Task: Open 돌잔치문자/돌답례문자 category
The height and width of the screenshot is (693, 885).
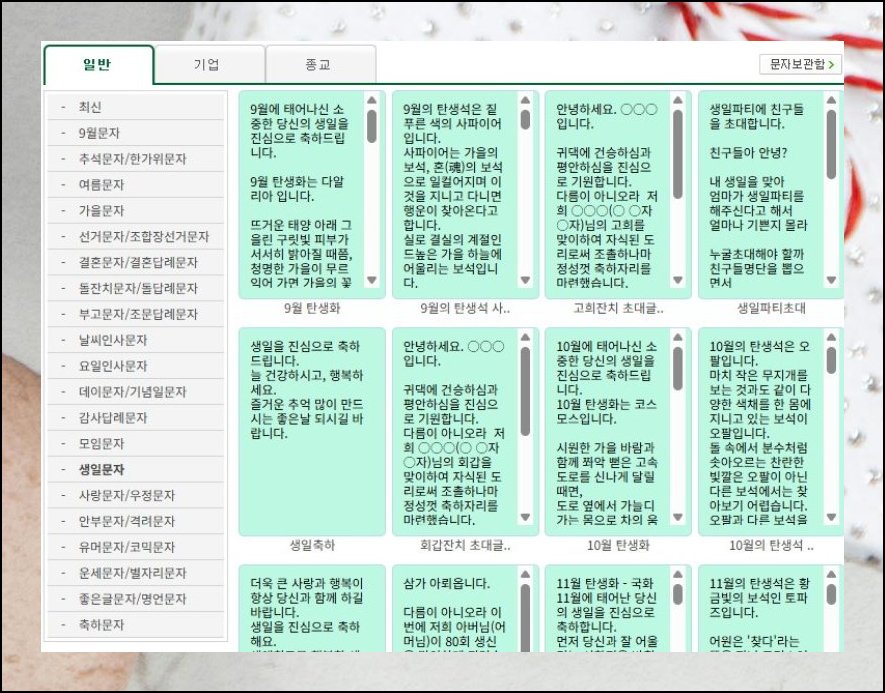Action: pyautogui.click(x=135, y=288)
